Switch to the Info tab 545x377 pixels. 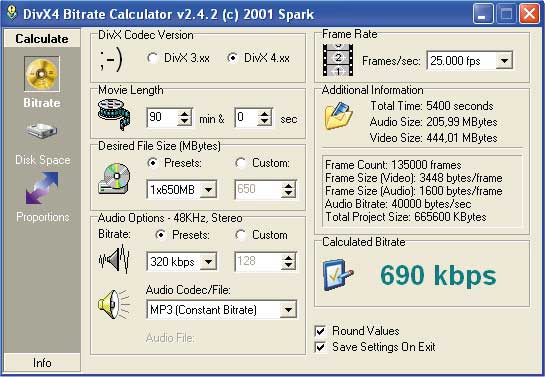42,363
